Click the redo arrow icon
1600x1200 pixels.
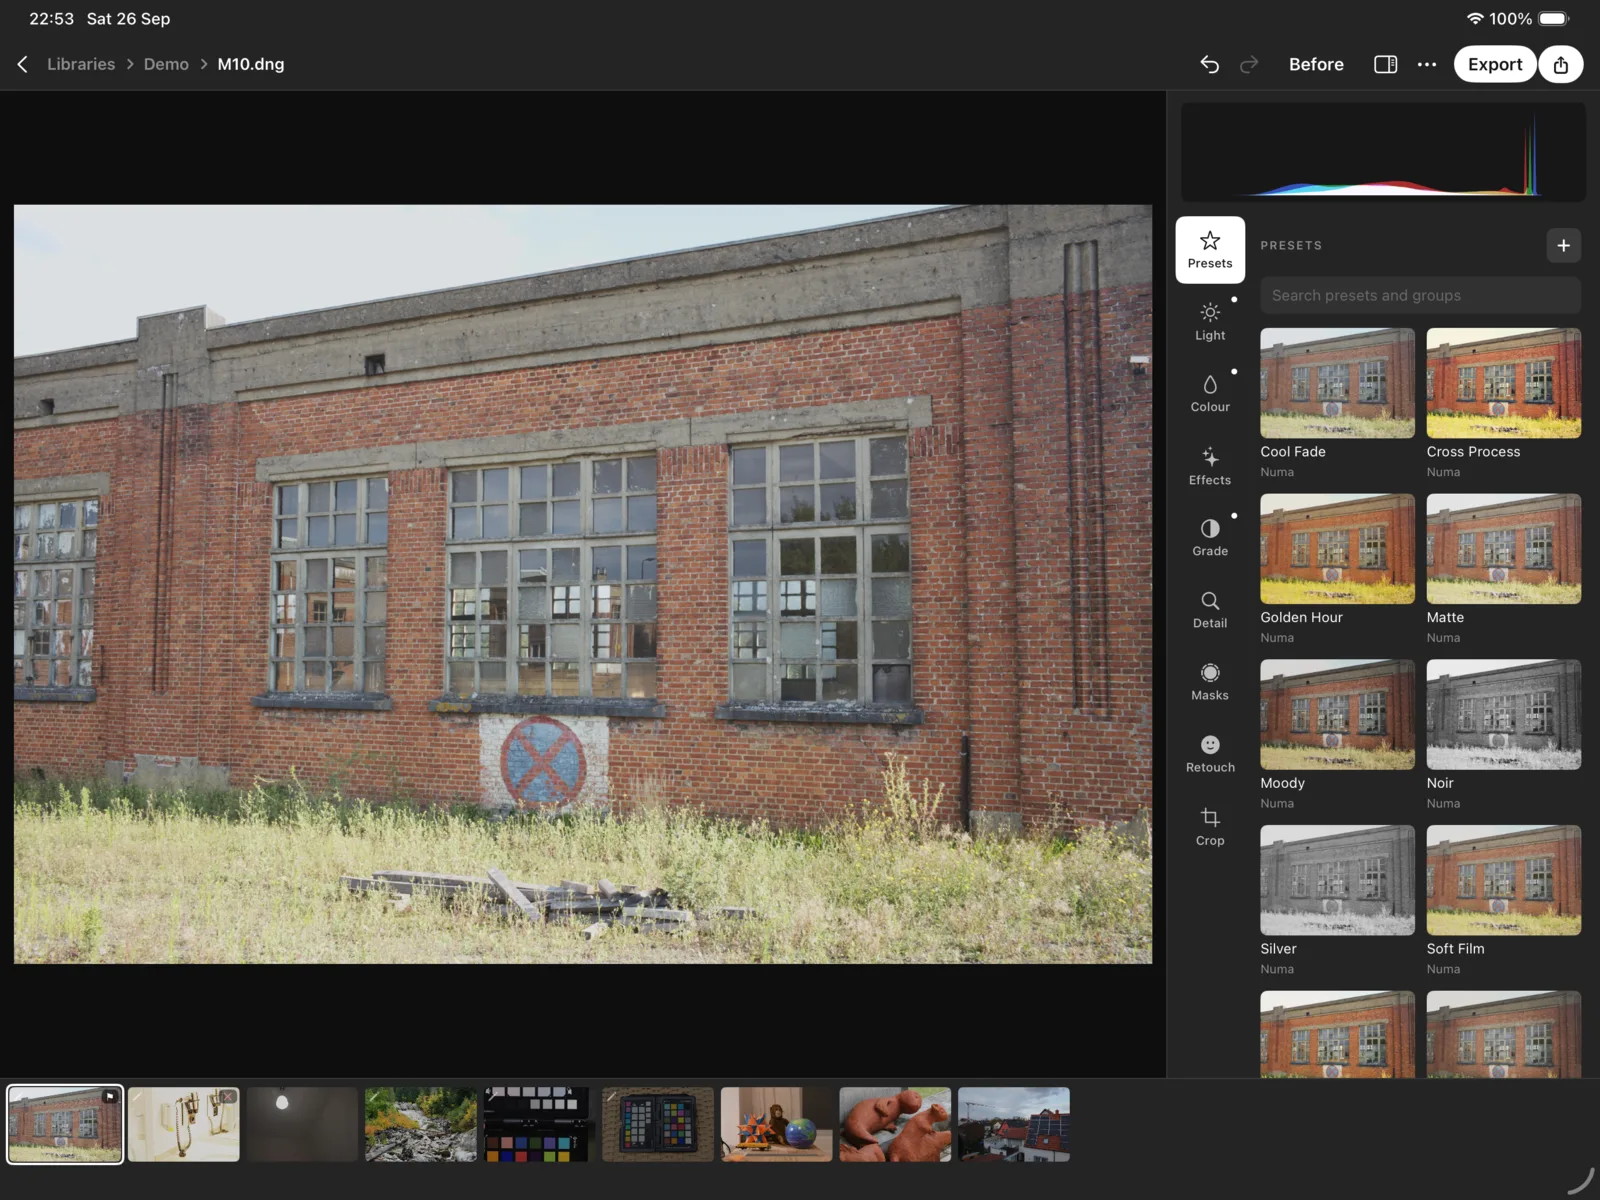point(1249,64)
